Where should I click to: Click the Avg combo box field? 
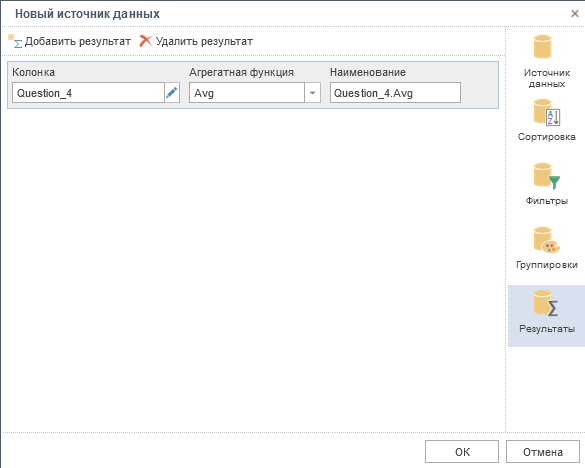(x=247, y=93)
